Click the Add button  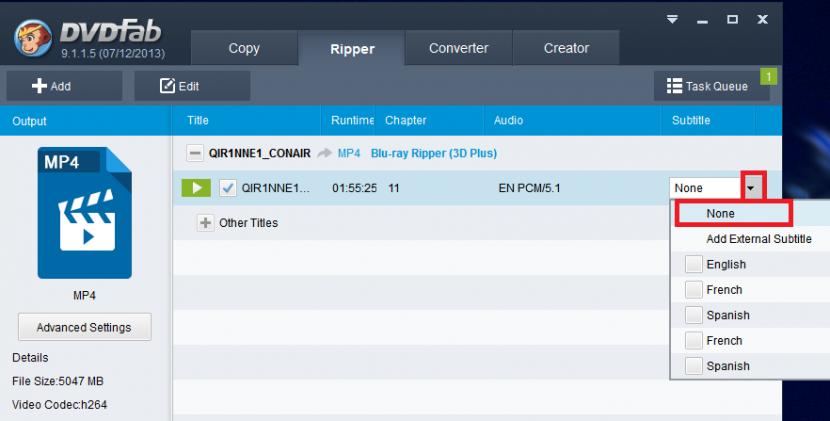(64, 86)
